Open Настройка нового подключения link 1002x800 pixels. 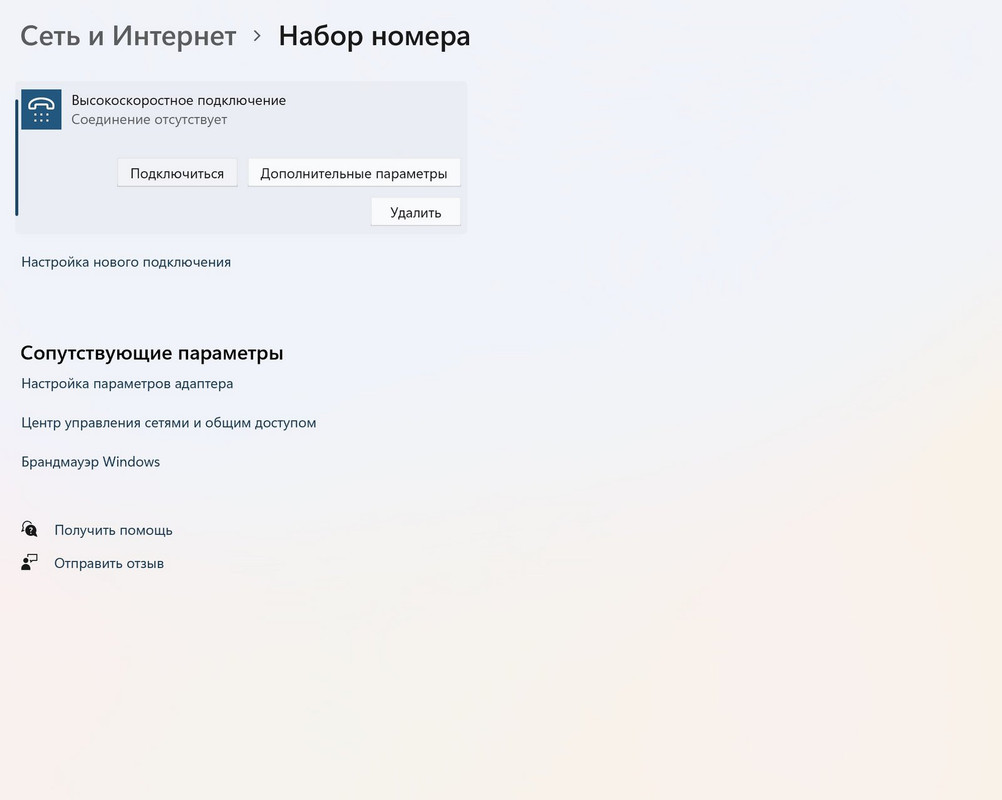(126, 262)
